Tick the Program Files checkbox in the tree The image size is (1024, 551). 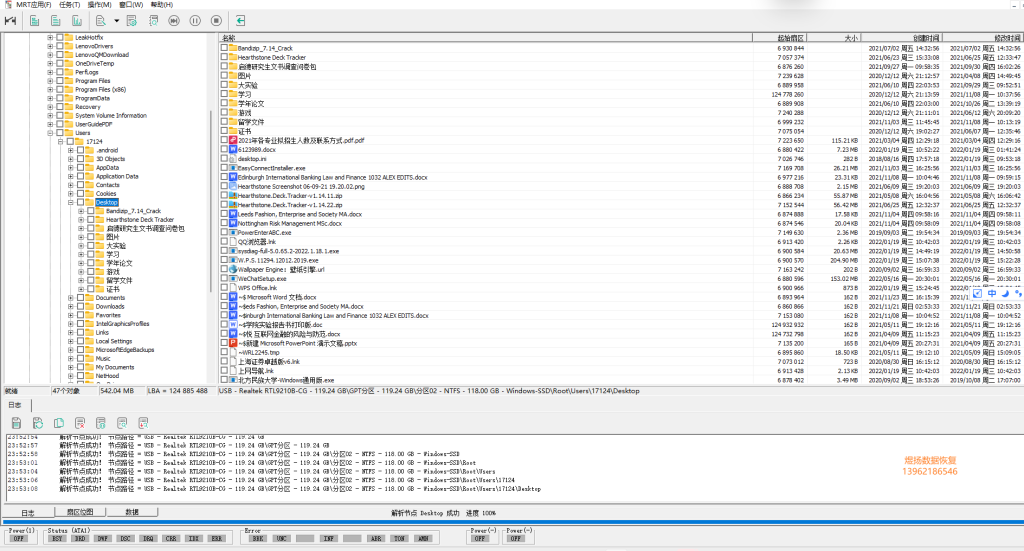[59, 81]
